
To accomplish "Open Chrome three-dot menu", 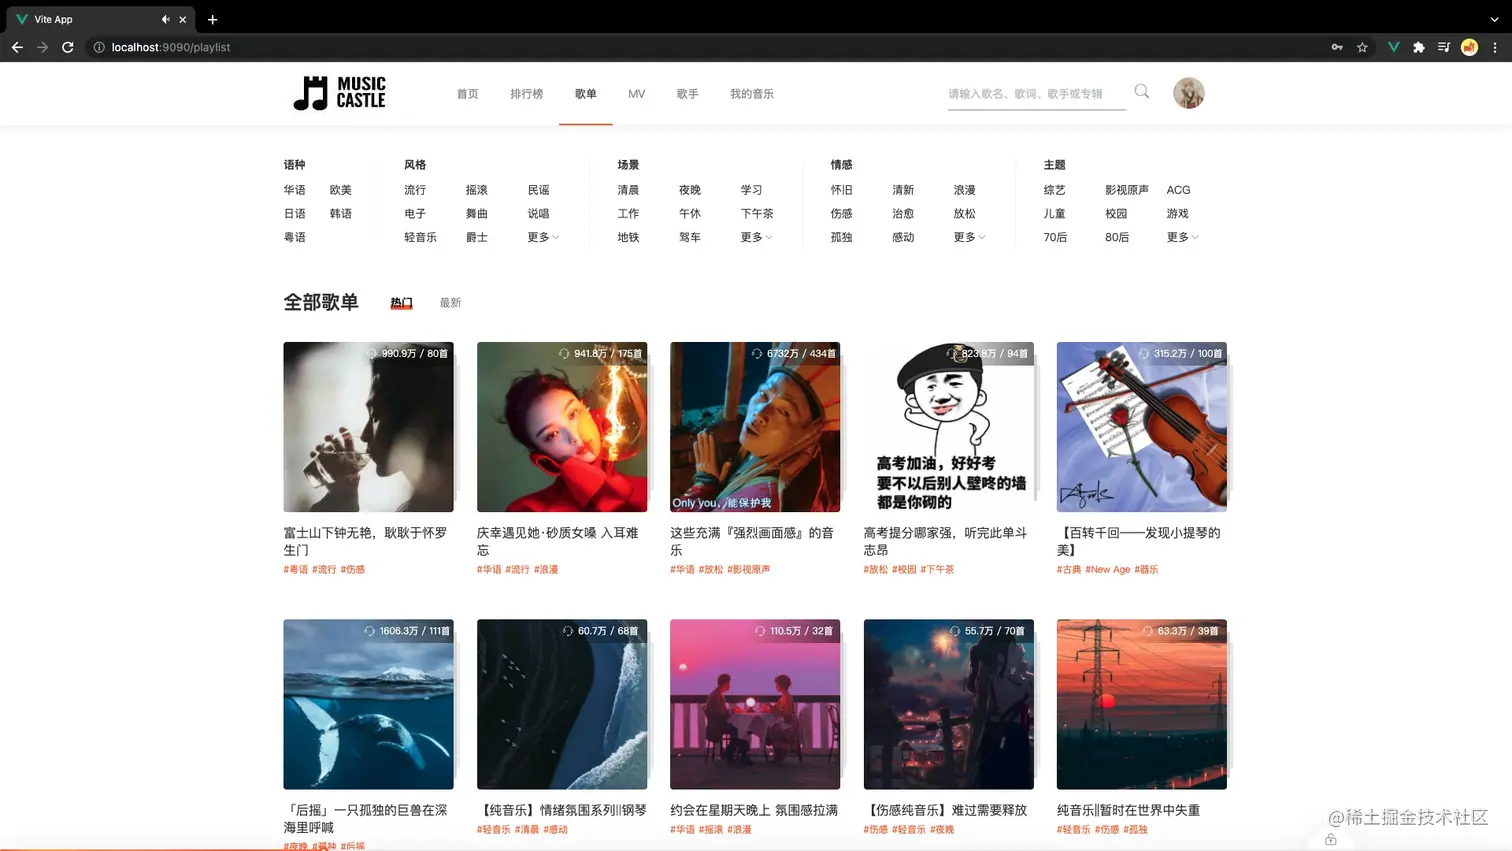I will click(x=1495, y=47).
